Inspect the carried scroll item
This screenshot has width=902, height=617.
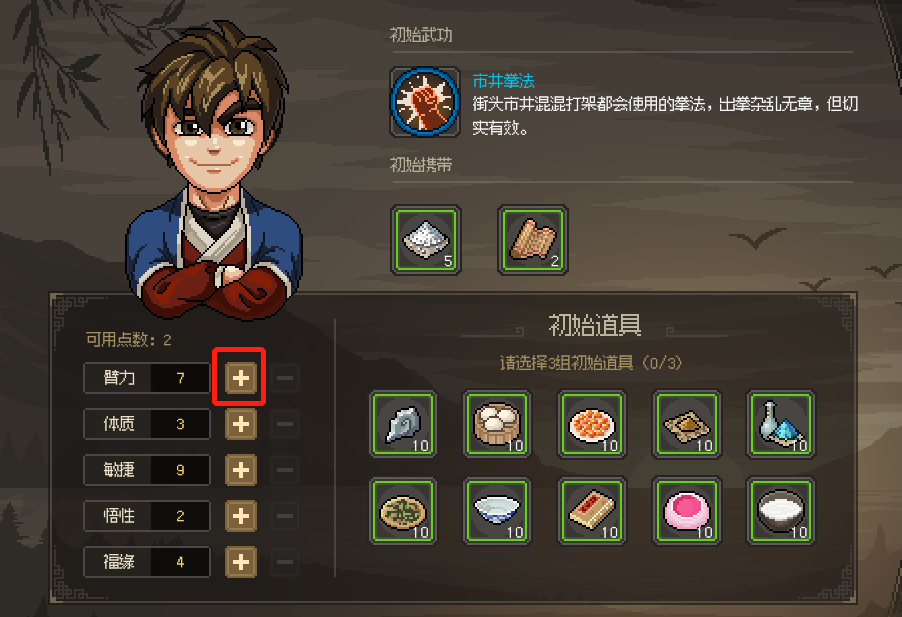(x=533, y=240)
